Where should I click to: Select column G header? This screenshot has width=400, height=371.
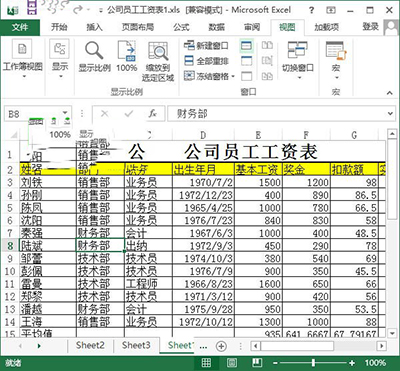354,135
